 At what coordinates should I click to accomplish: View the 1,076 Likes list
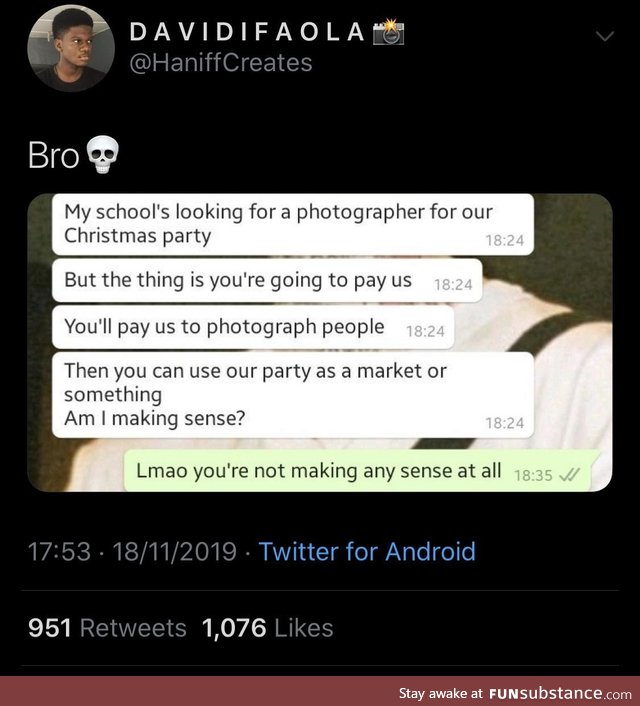coord(267,628)
